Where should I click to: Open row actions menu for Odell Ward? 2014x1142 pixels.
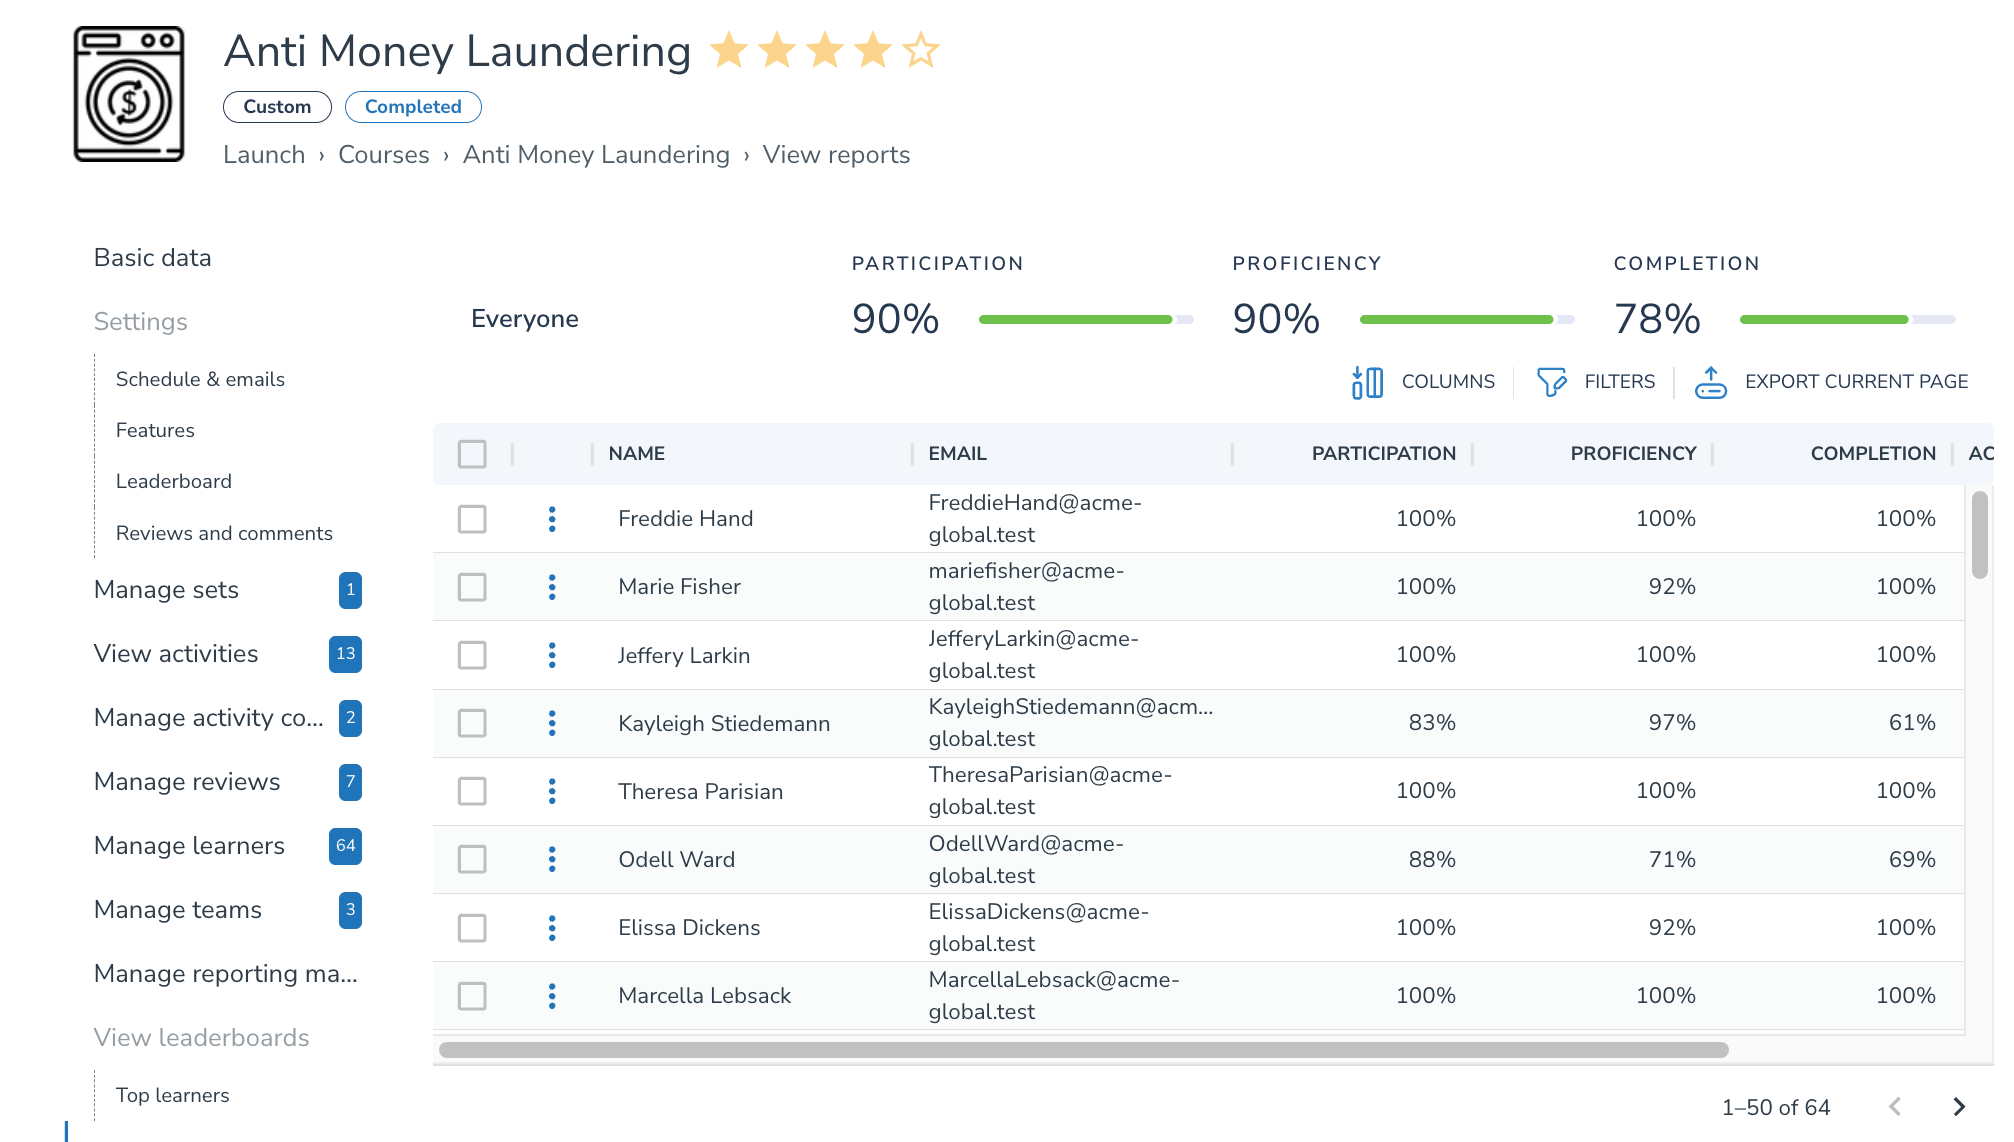pyautogui.click(x=552, y=859)
